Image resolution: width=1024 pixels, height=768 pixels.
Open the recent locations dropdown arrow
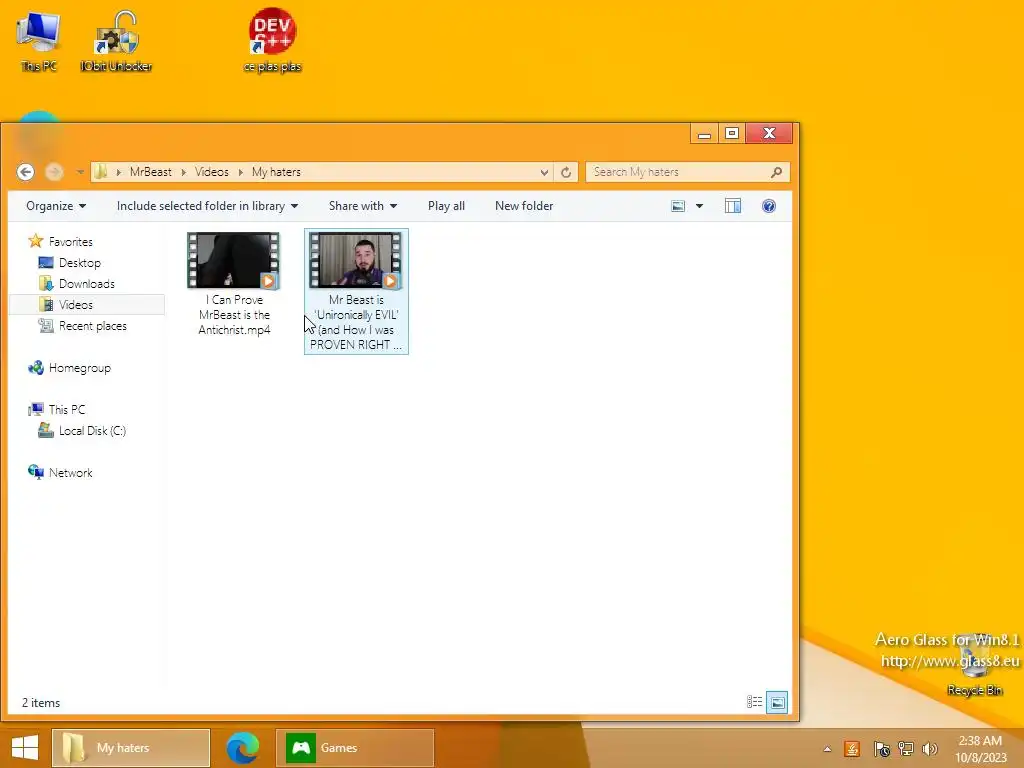click(80, 172)
